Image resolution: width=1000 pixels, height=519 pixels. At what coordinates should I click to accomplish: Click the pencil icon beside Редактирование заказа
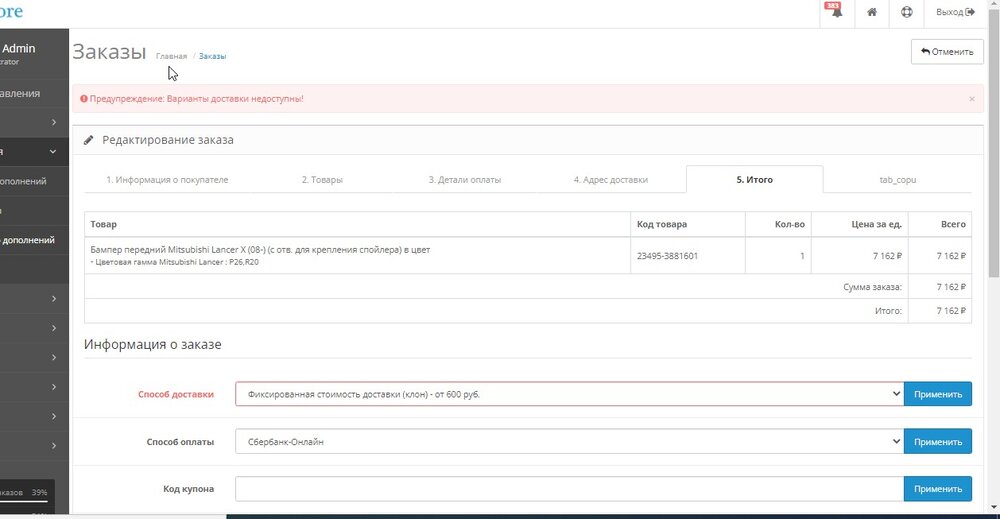89,140
